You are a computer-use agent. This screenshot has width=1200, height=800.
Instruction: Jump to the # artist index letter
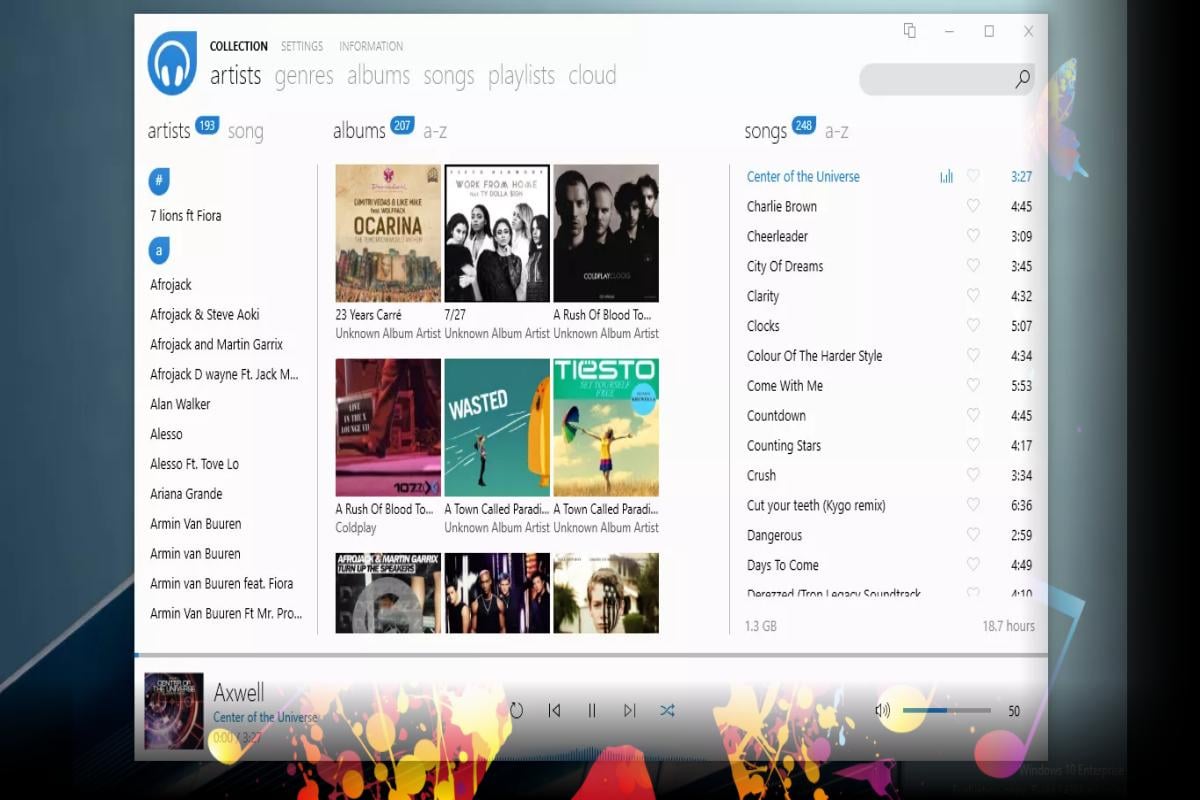click(159, 182)
